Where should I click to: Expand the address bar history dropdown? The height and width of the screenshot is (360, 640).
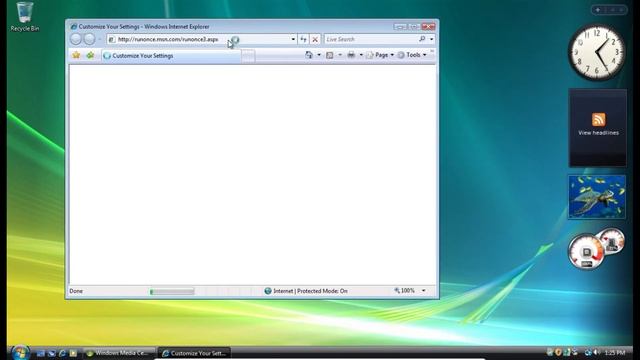(x=293, y=39)
